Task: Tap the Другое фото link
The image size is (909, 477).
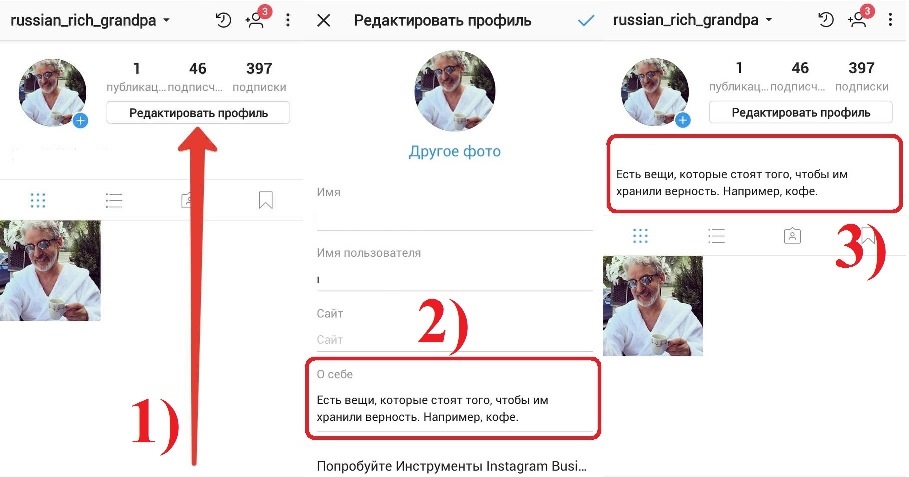Action: point(454,152)
